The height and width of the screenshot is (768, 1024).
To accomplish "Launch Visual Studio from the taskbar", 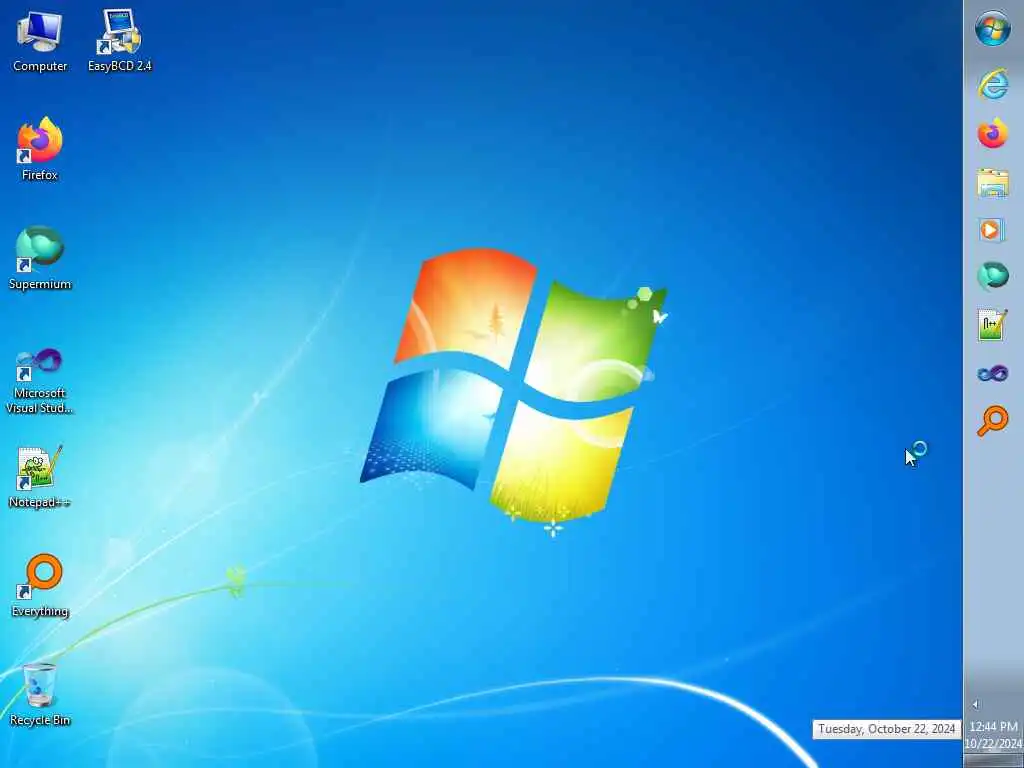I will (x=993, y=374).
